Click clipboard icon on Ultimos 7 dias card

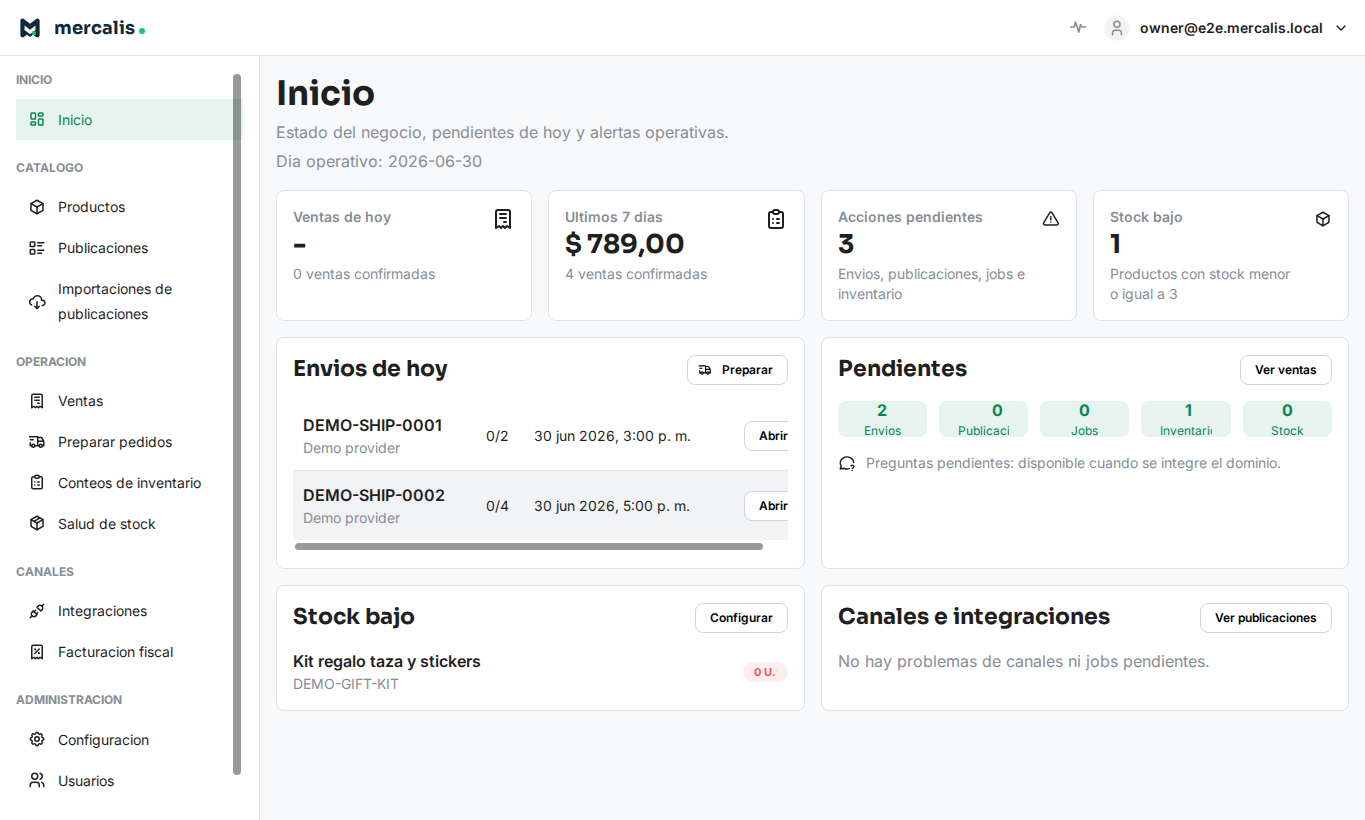coord(776,219)
